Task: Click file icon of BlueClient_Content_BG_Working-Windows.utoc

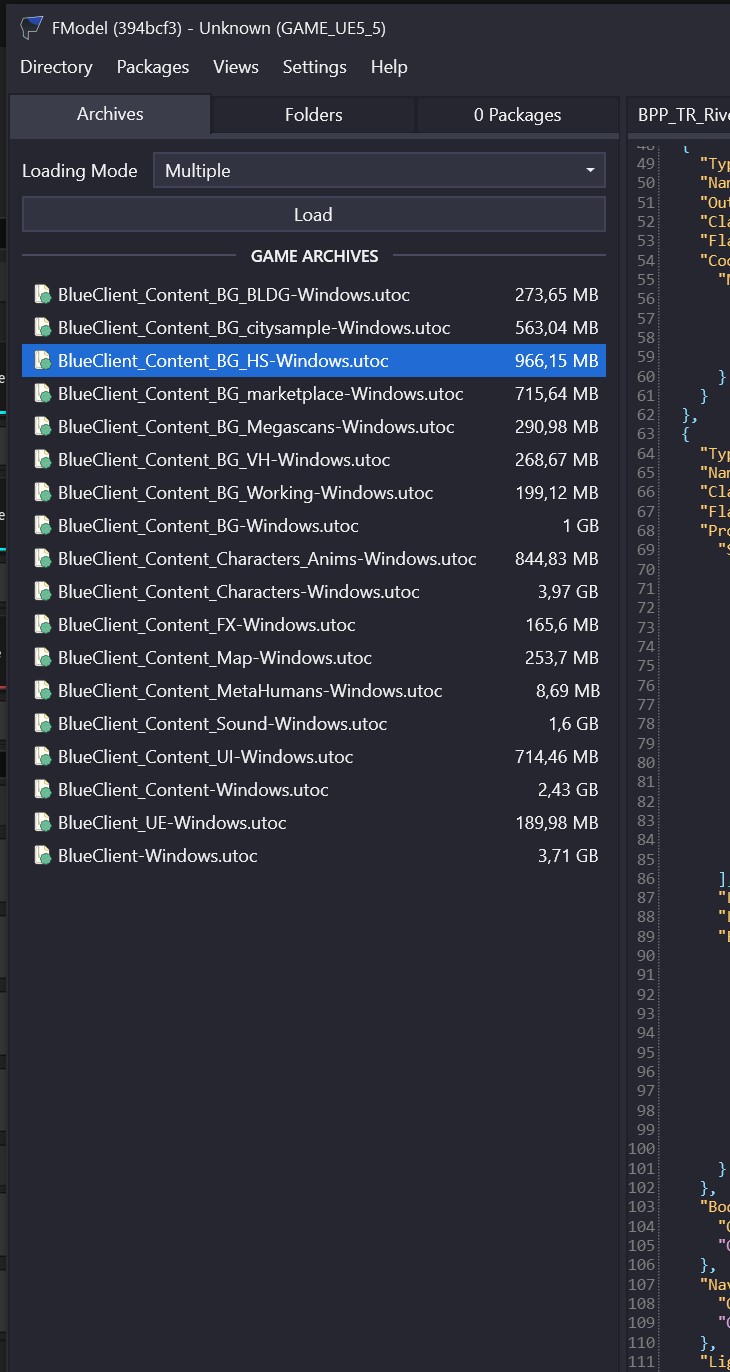Action: click(42, 493)
